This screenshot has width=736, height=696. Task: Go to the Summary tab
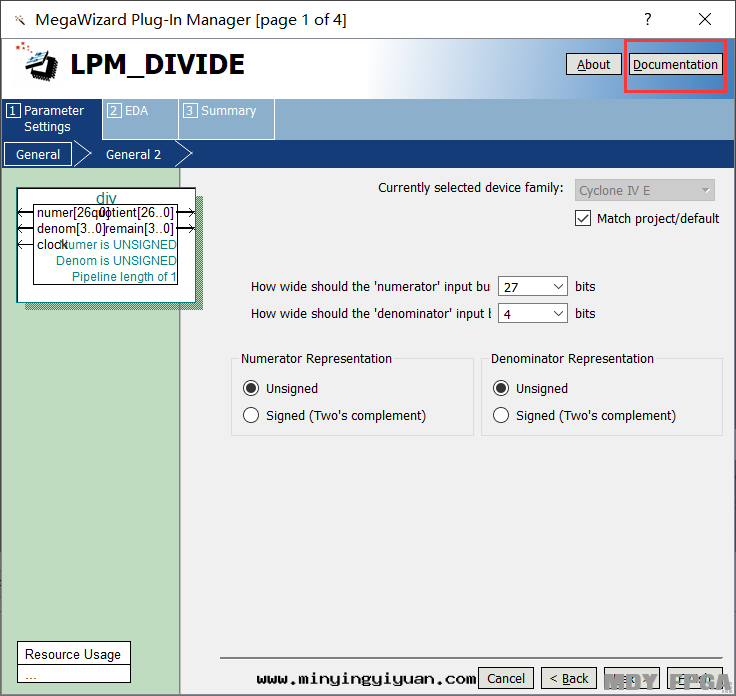pos(227,111)
